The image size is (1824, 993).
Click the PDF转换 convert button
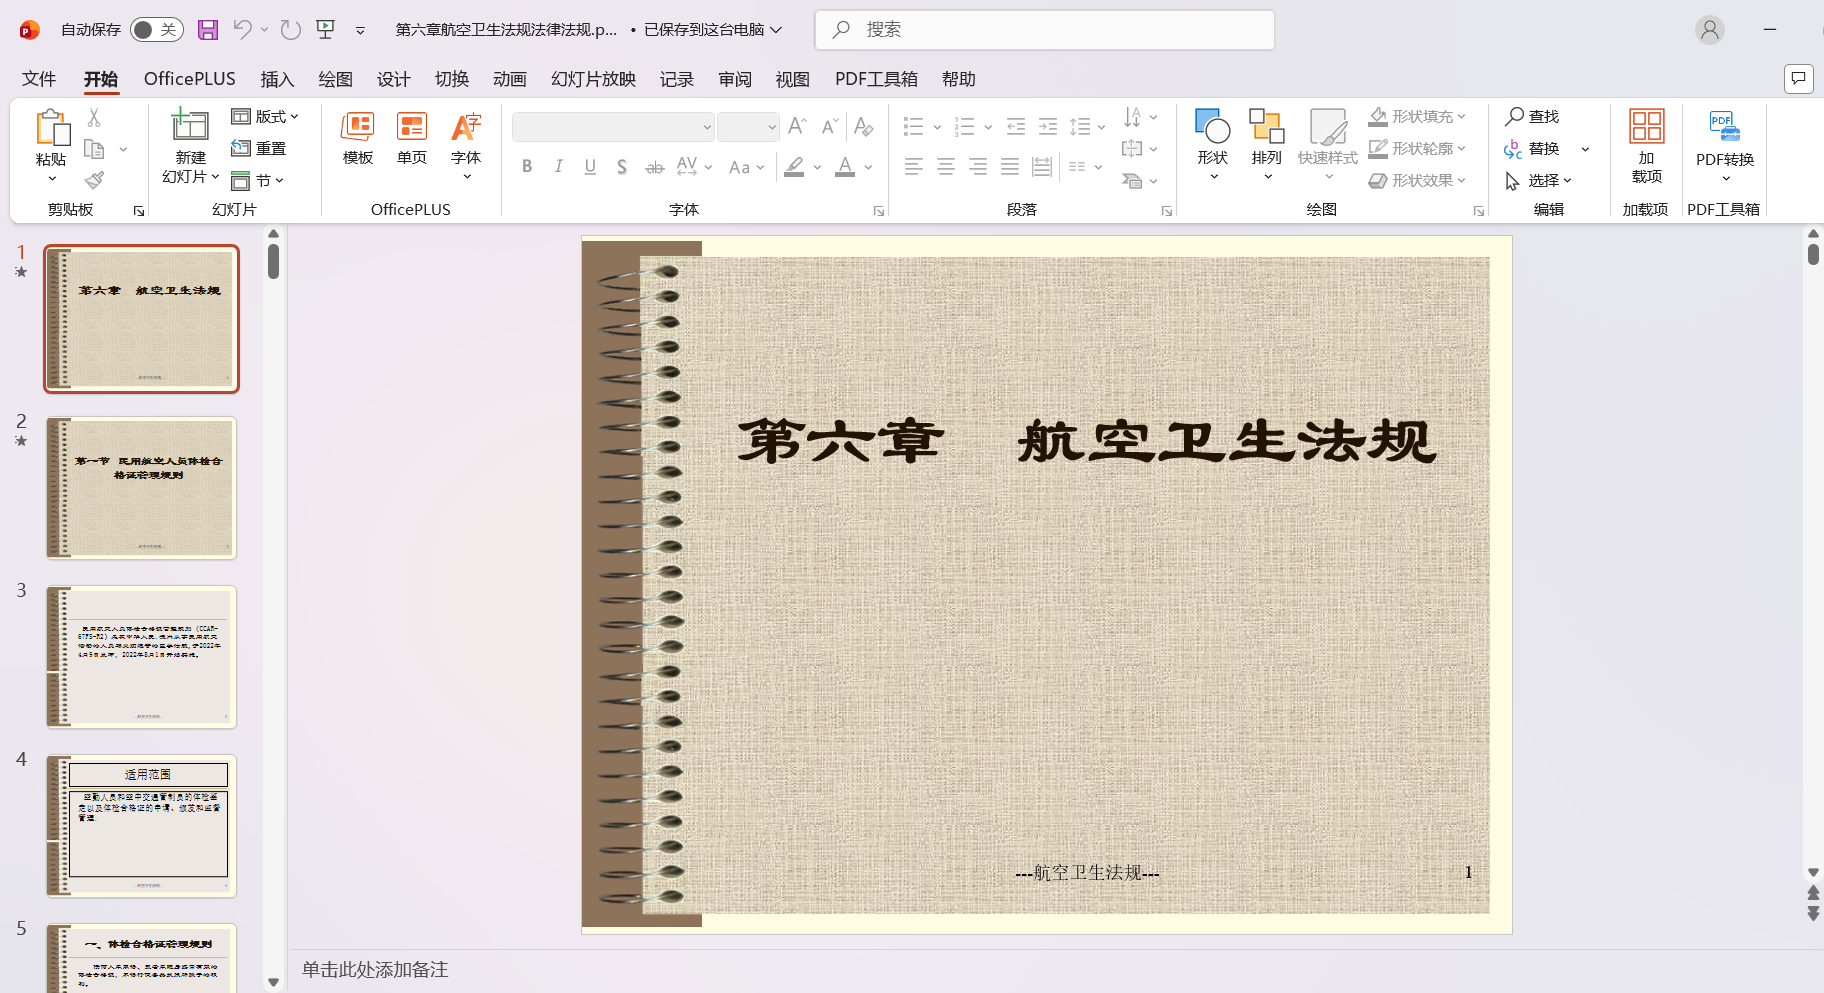click(1725, 146)
